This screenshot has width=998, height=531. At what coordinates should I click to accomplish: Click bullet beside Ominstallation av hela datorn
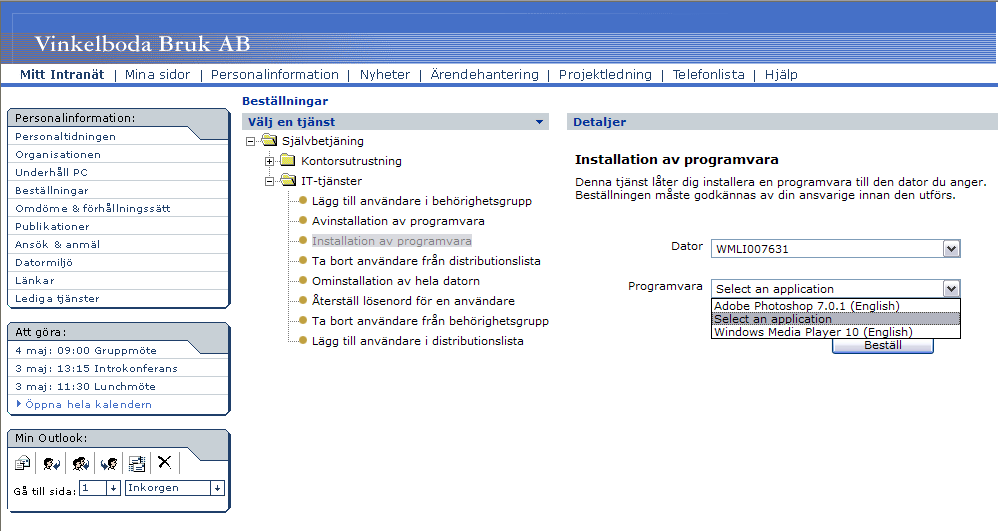303,281
